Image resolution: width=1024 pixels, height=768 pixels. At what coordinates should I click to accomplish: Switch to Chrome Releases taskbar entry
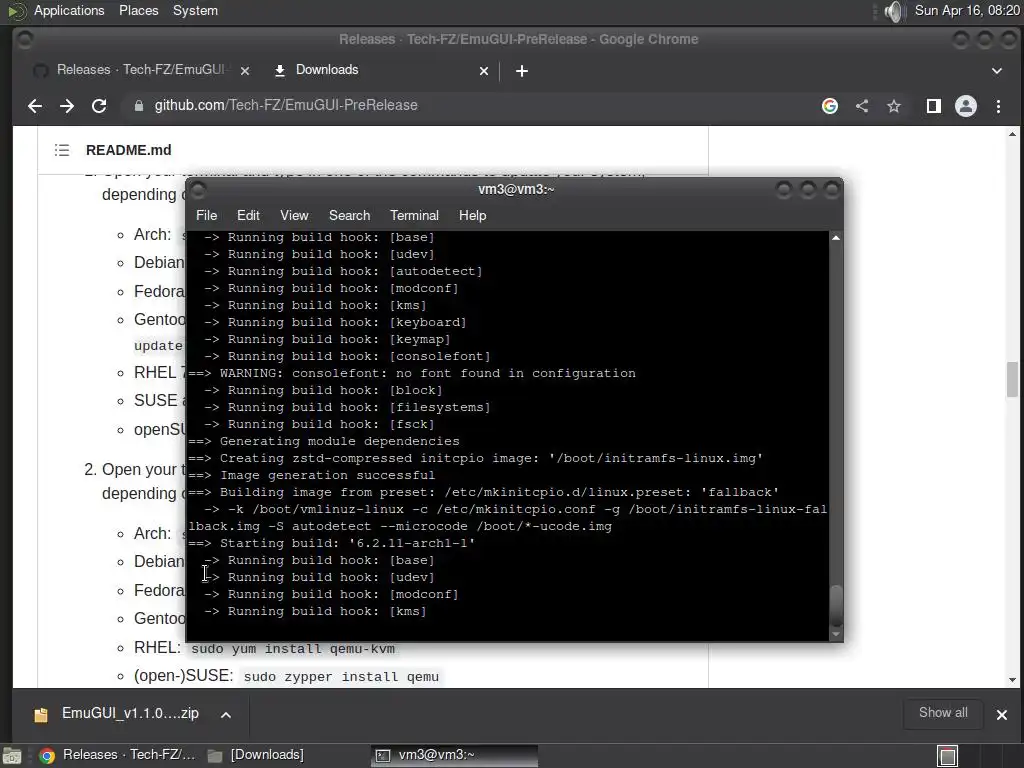(x=118, y=755)
